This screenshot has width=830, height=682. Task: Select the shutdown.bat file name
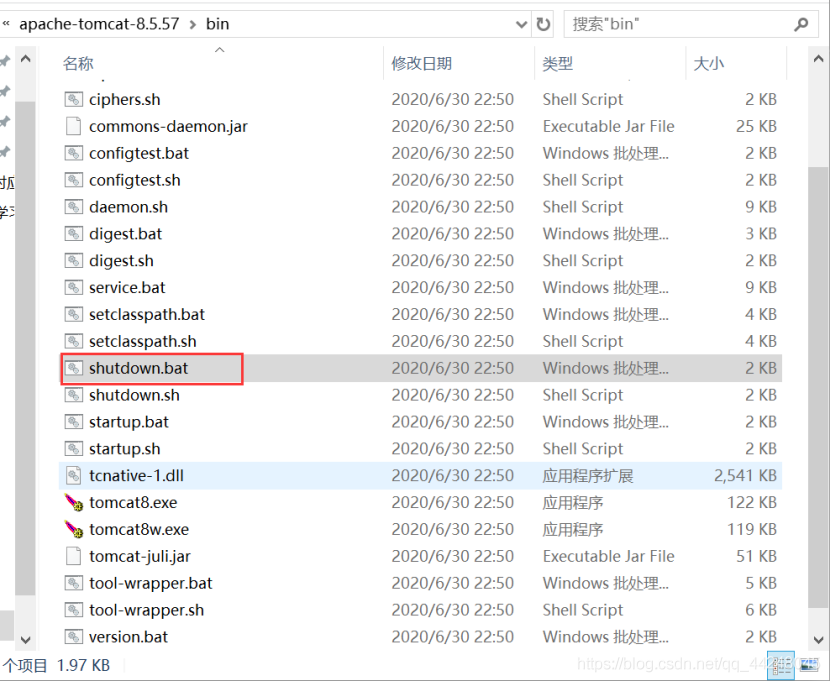pos(138,368)
